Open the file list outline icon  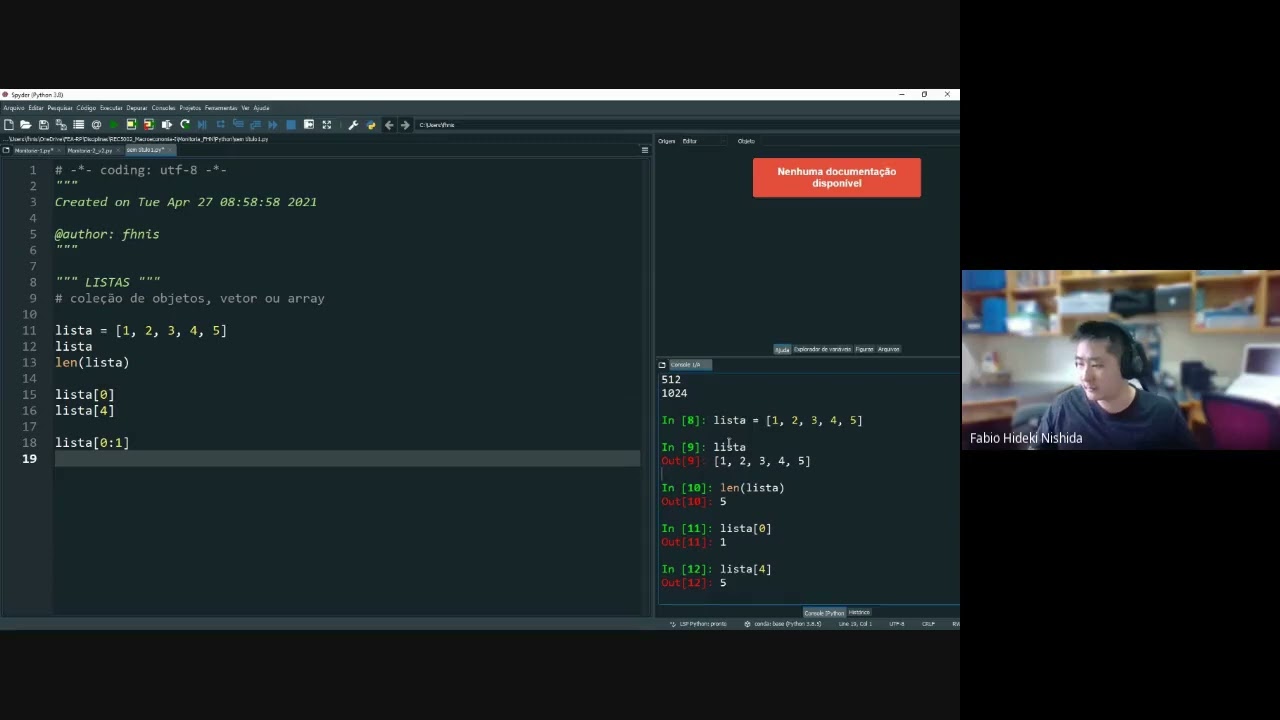[x=78, y=125]
